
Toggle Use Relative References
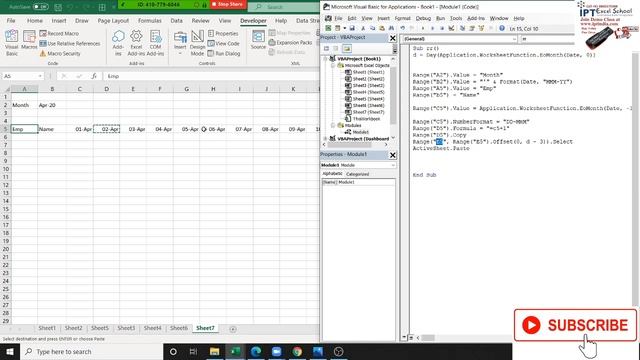point(70,43)
